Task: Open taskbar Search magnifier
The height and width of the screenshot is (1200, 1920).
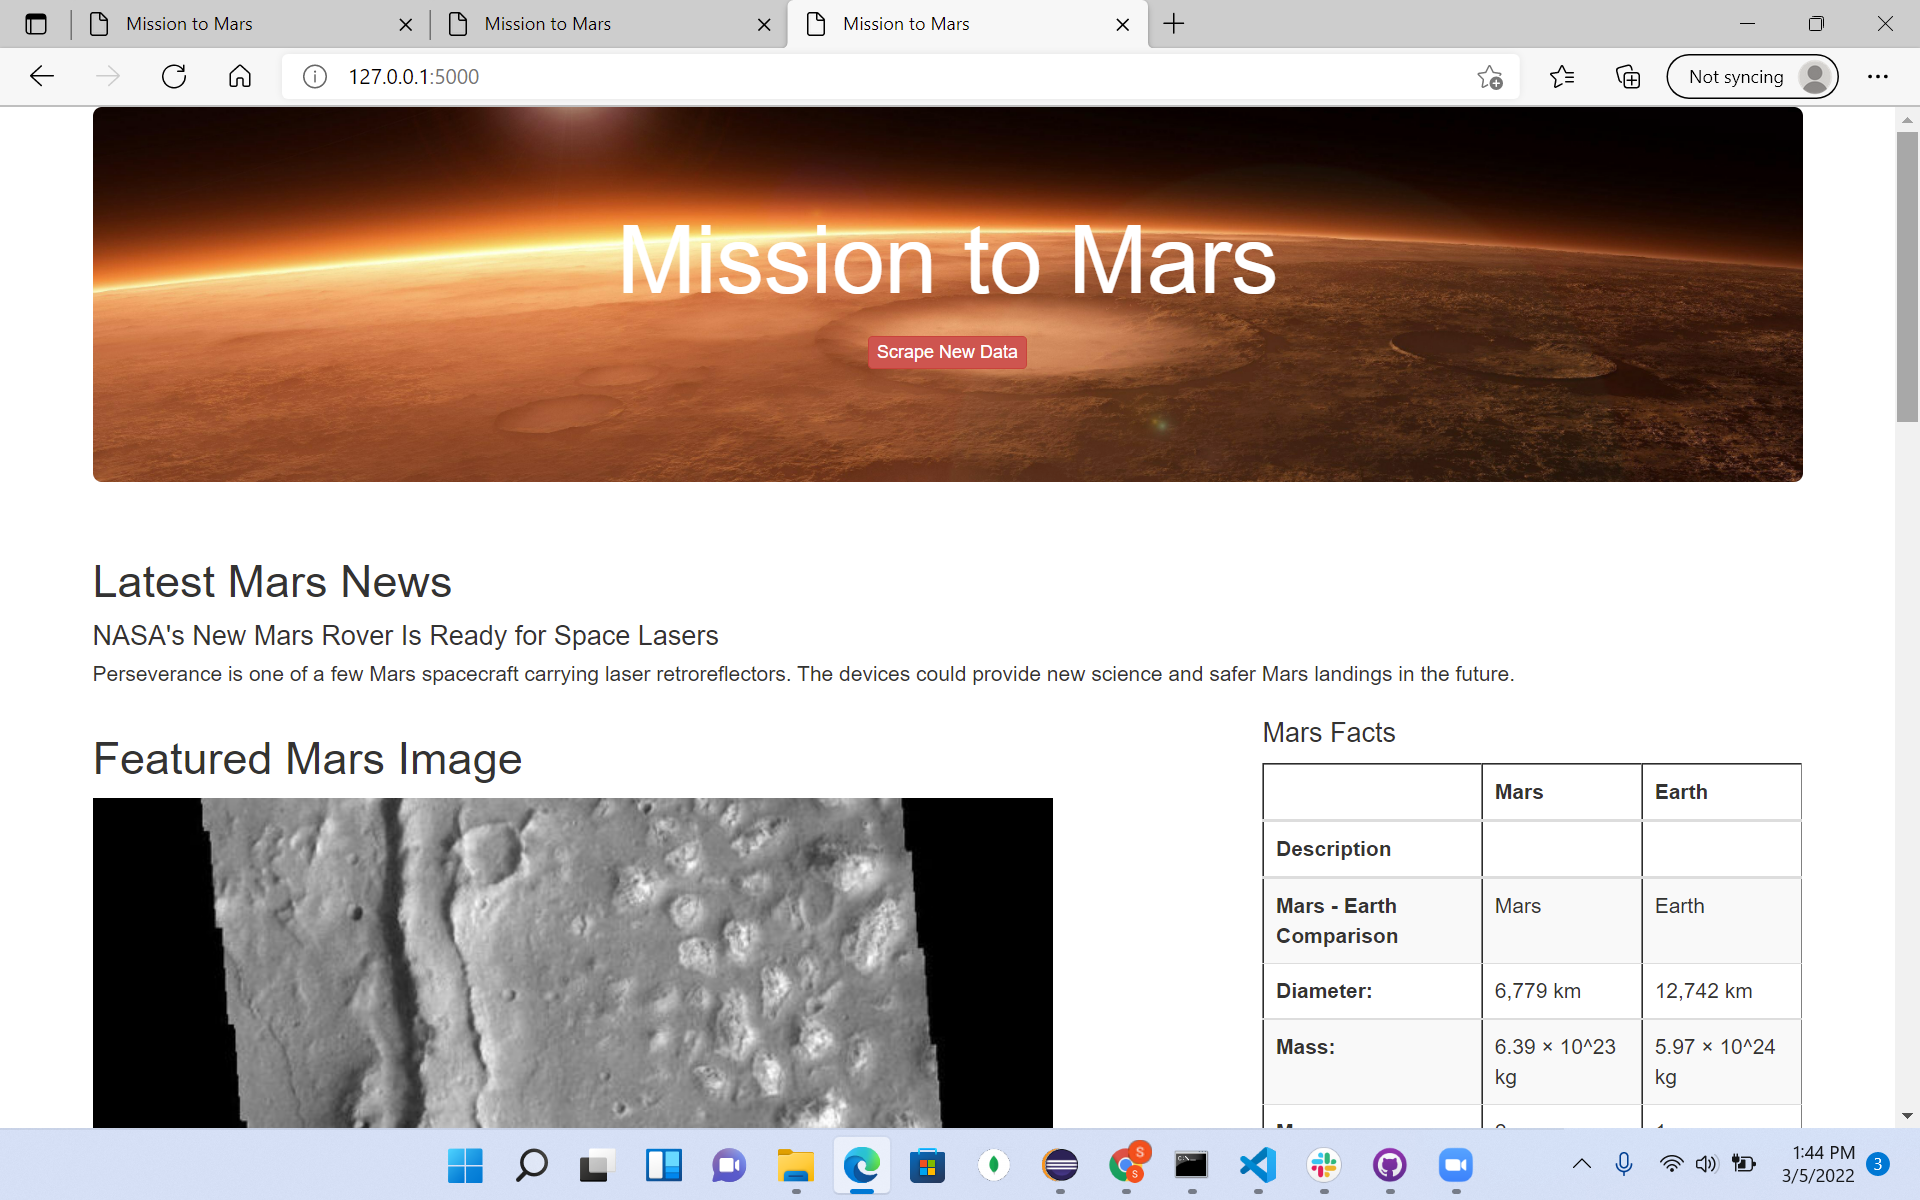Action: [531, 1165]
